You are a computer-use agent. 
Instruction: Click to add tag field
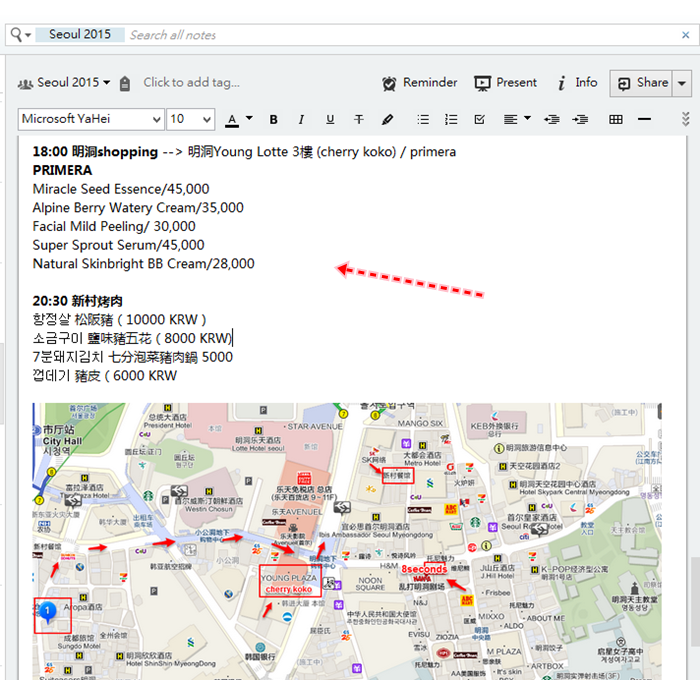pos(191,82)
